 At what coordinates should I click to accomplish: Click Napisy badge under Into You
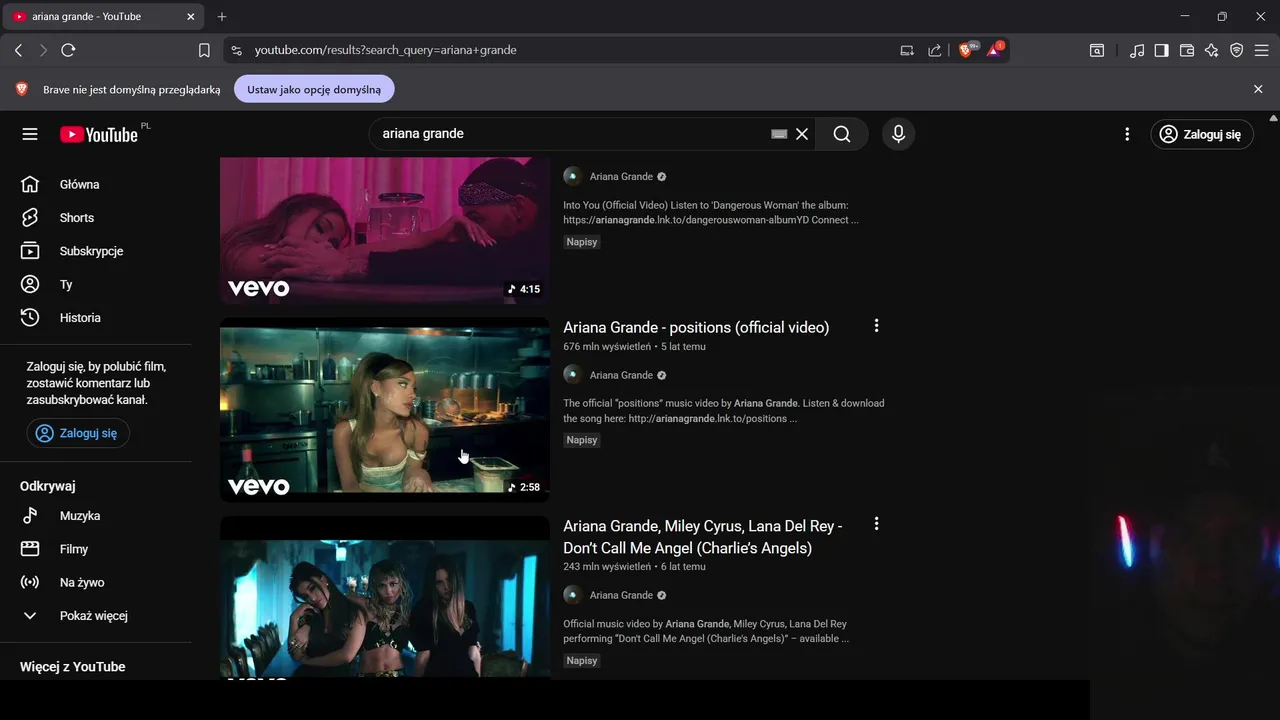pyautogui.click(x=582, y=242)
